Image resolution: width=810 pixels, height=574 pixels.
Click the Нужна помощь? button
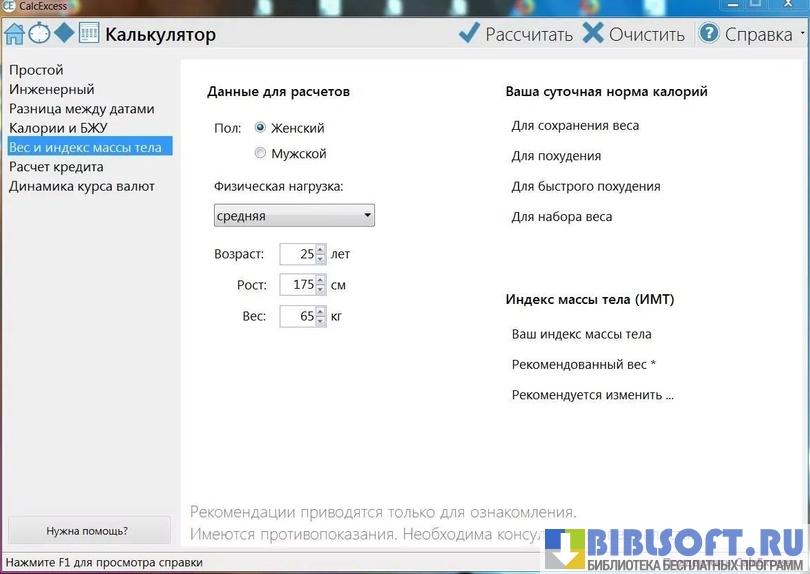point(88,531)
